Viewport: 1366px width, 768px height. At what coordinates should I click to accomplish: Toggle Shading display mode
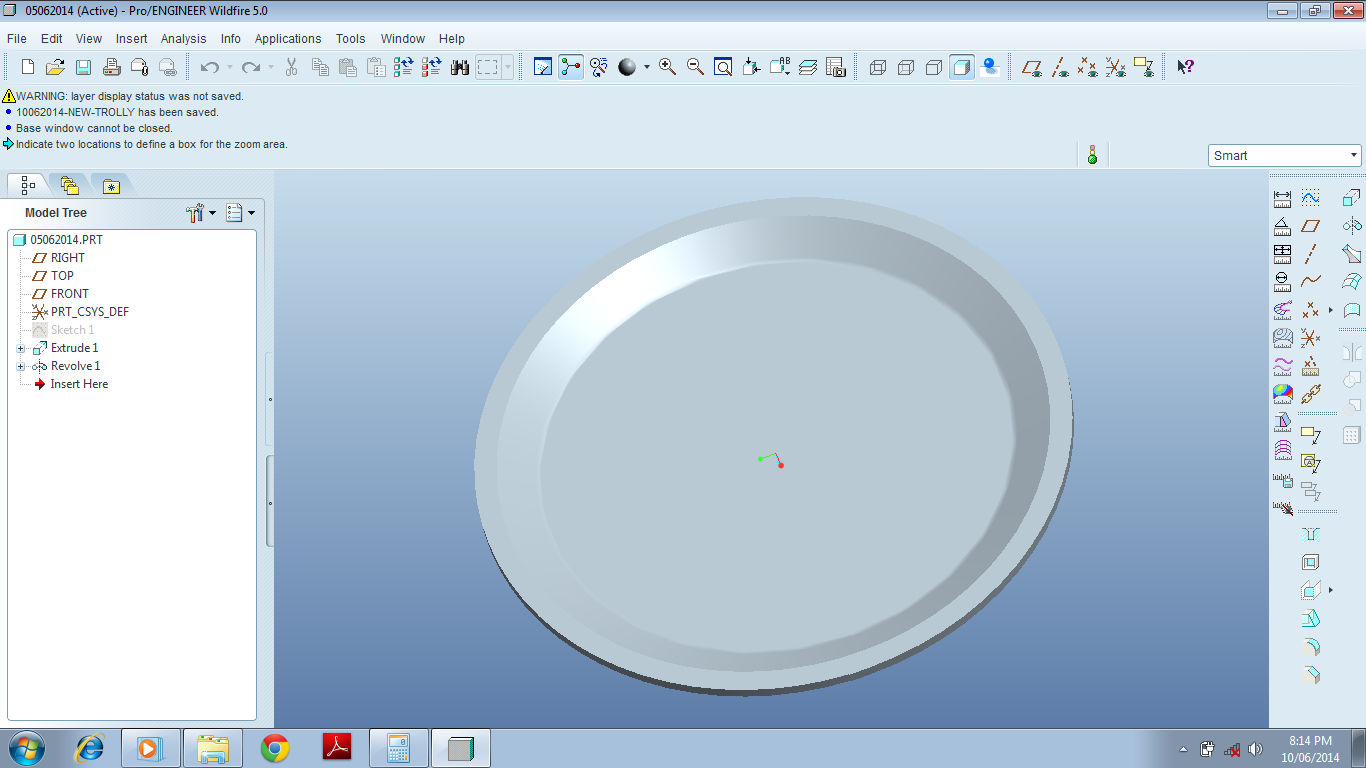click(x=962, y=67)
